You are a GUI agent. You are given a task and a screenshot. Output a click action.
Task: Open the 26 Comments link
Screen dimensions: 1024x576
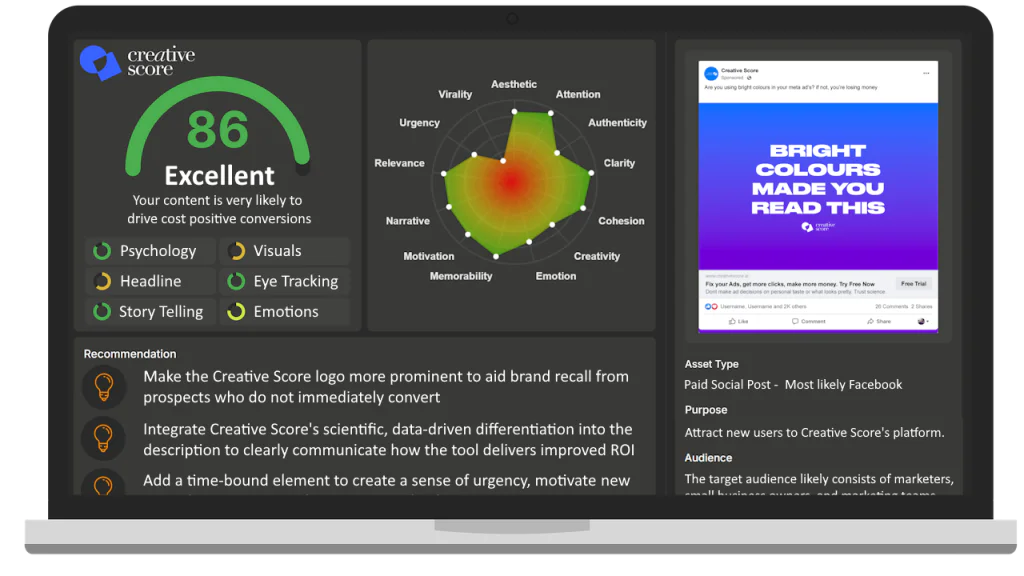(x=890, y=306)
